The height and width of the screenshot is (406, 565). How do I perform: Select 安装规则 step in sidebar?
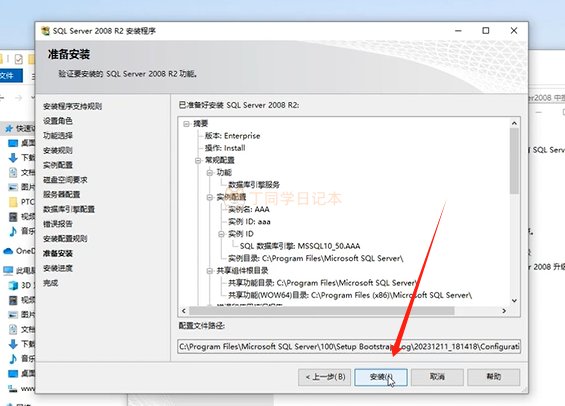click(58, 150)
